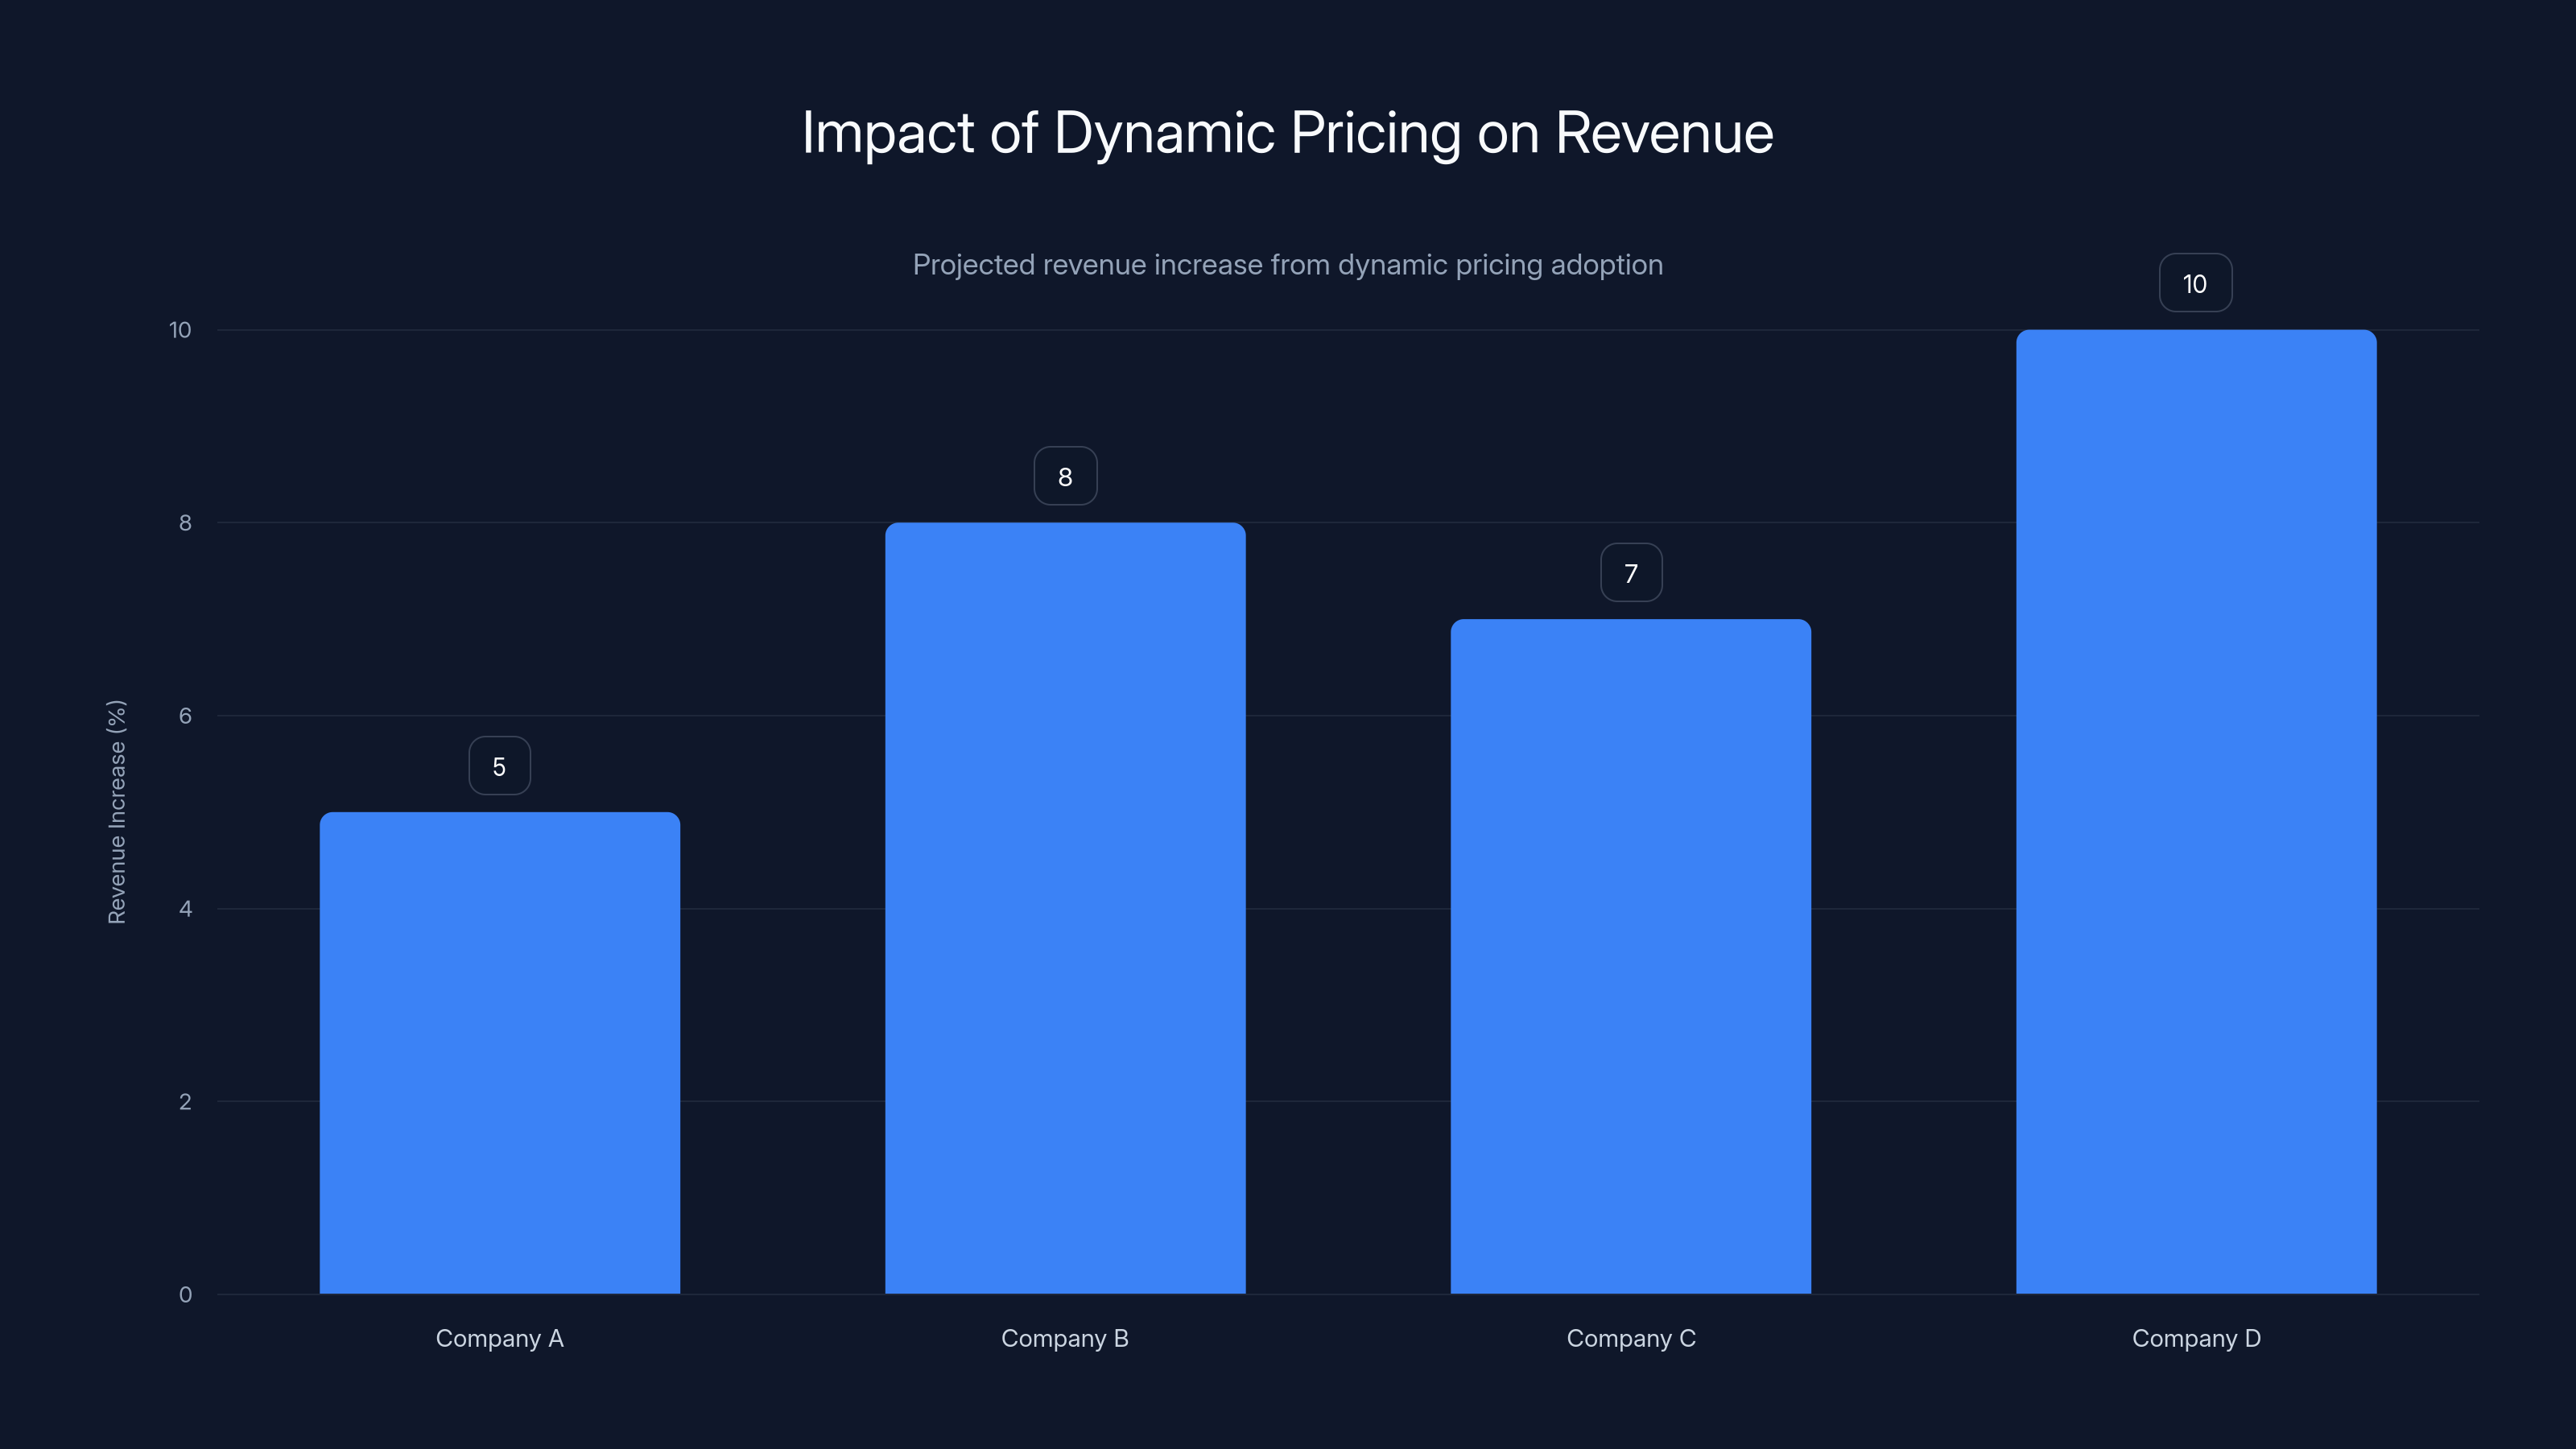Click the y-axis tick label '6'
This screenshot has height=1449, width=2576.
[x=185, y=716]
